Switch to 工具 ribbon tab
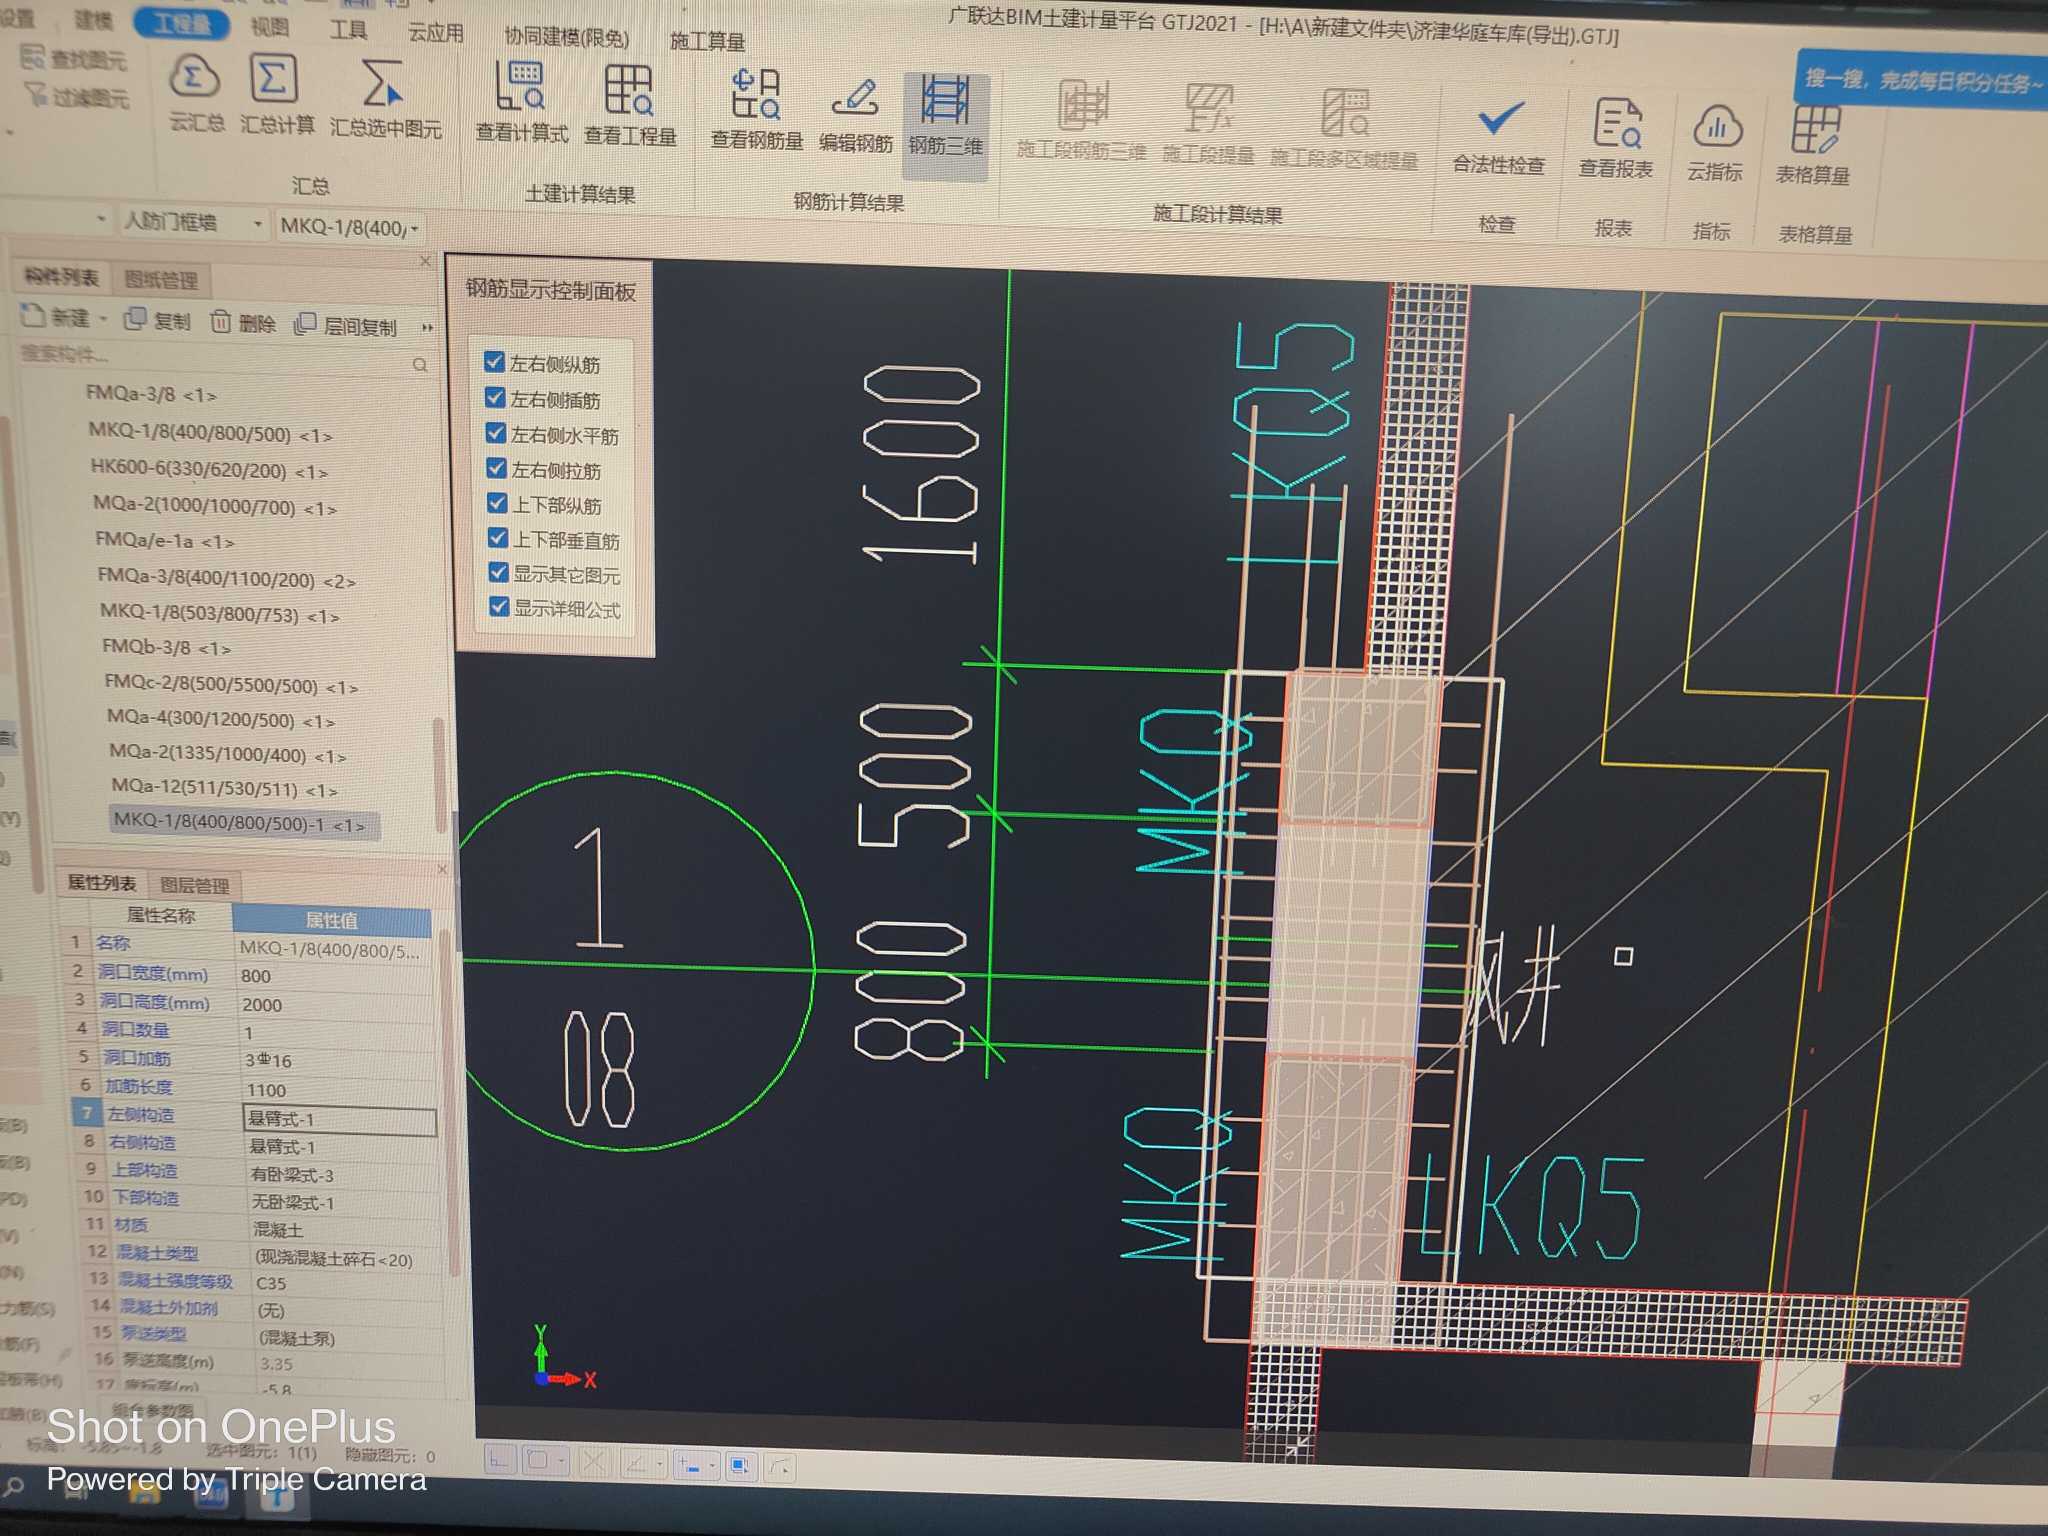Viewport: 2048px width, 1536px height. coord(349,30)
